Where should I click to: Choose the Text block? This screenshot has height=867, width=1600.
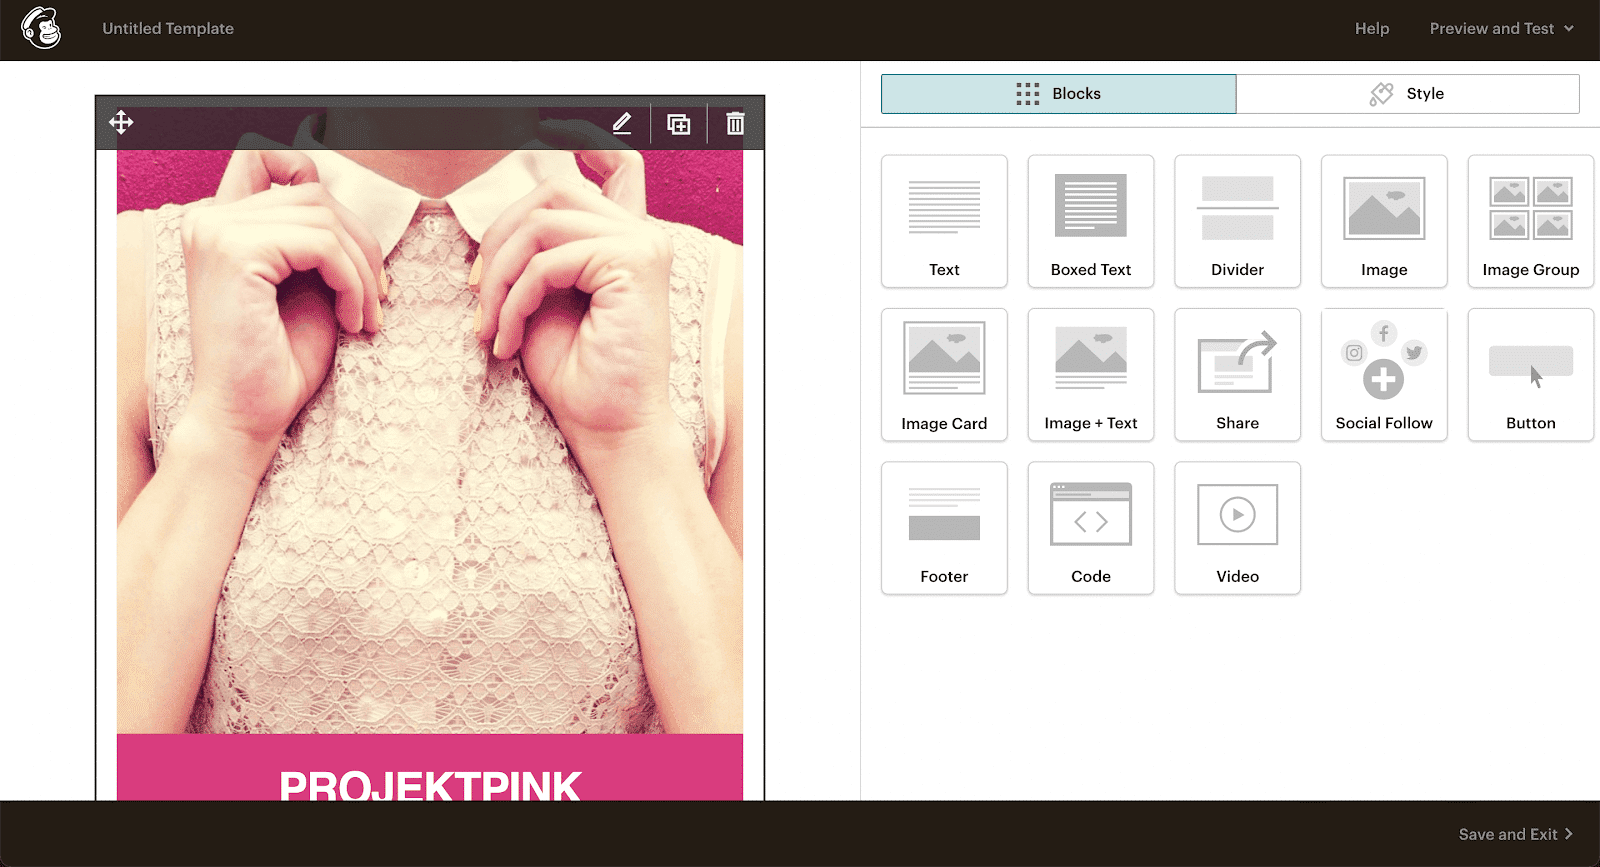click(944, 221)
